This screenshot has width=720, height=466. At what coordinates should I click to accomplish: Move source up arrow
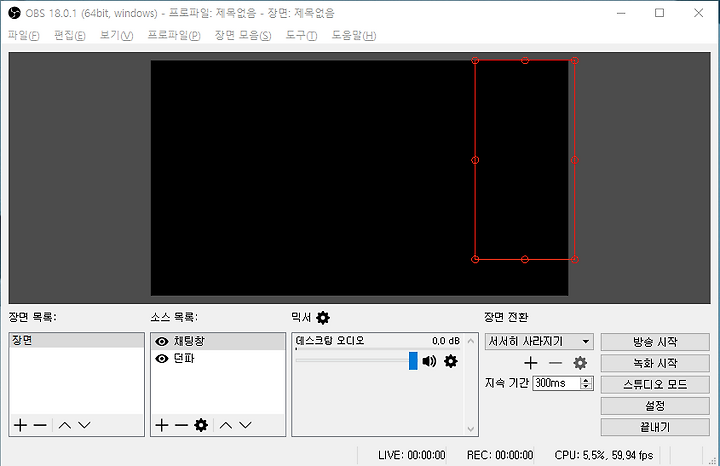225,425
